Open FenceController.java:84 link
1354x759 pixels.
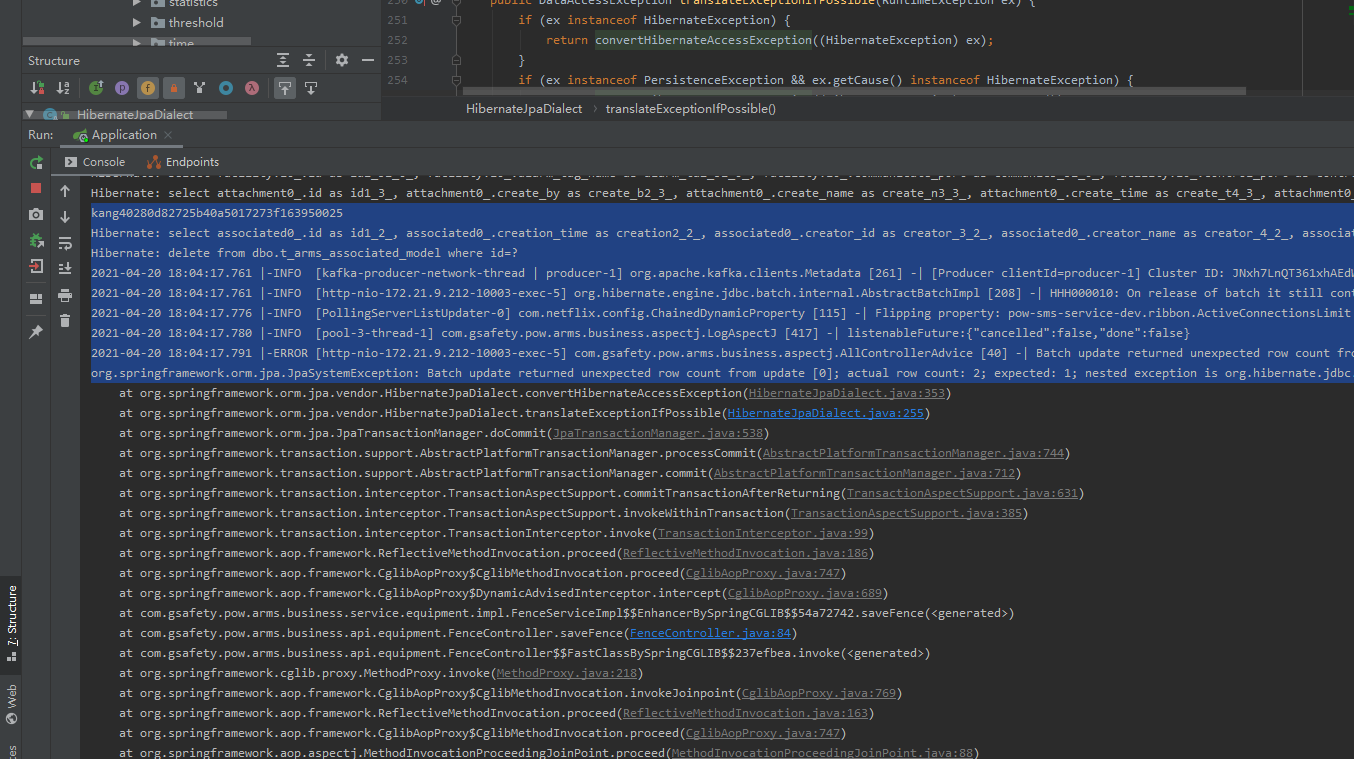709,633
